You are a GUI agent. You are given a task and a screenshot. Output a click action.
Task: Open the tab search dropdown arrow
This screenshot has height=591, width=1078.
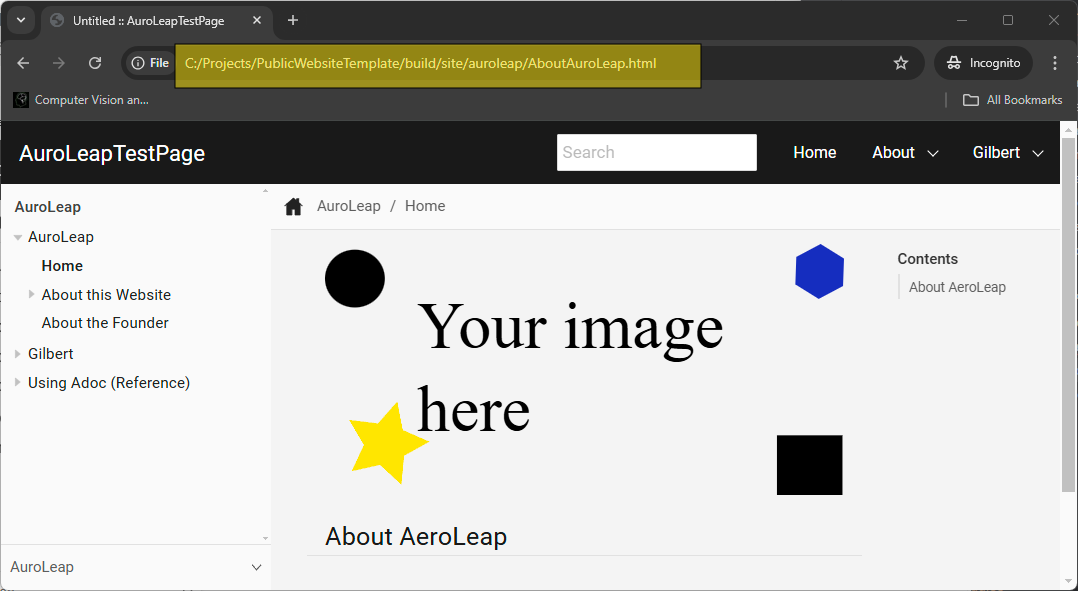pos(20,20)
